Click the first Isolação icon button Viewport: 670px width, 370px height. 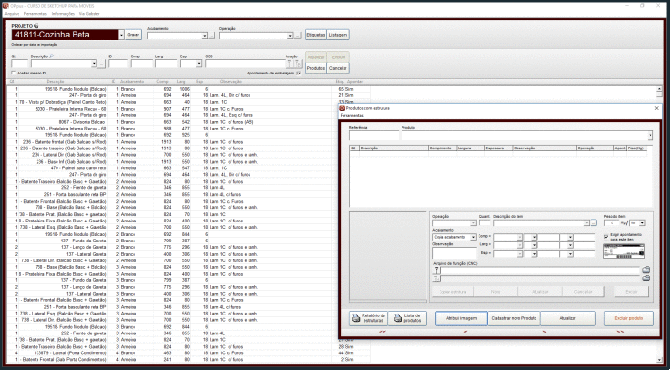pos(290,64)
